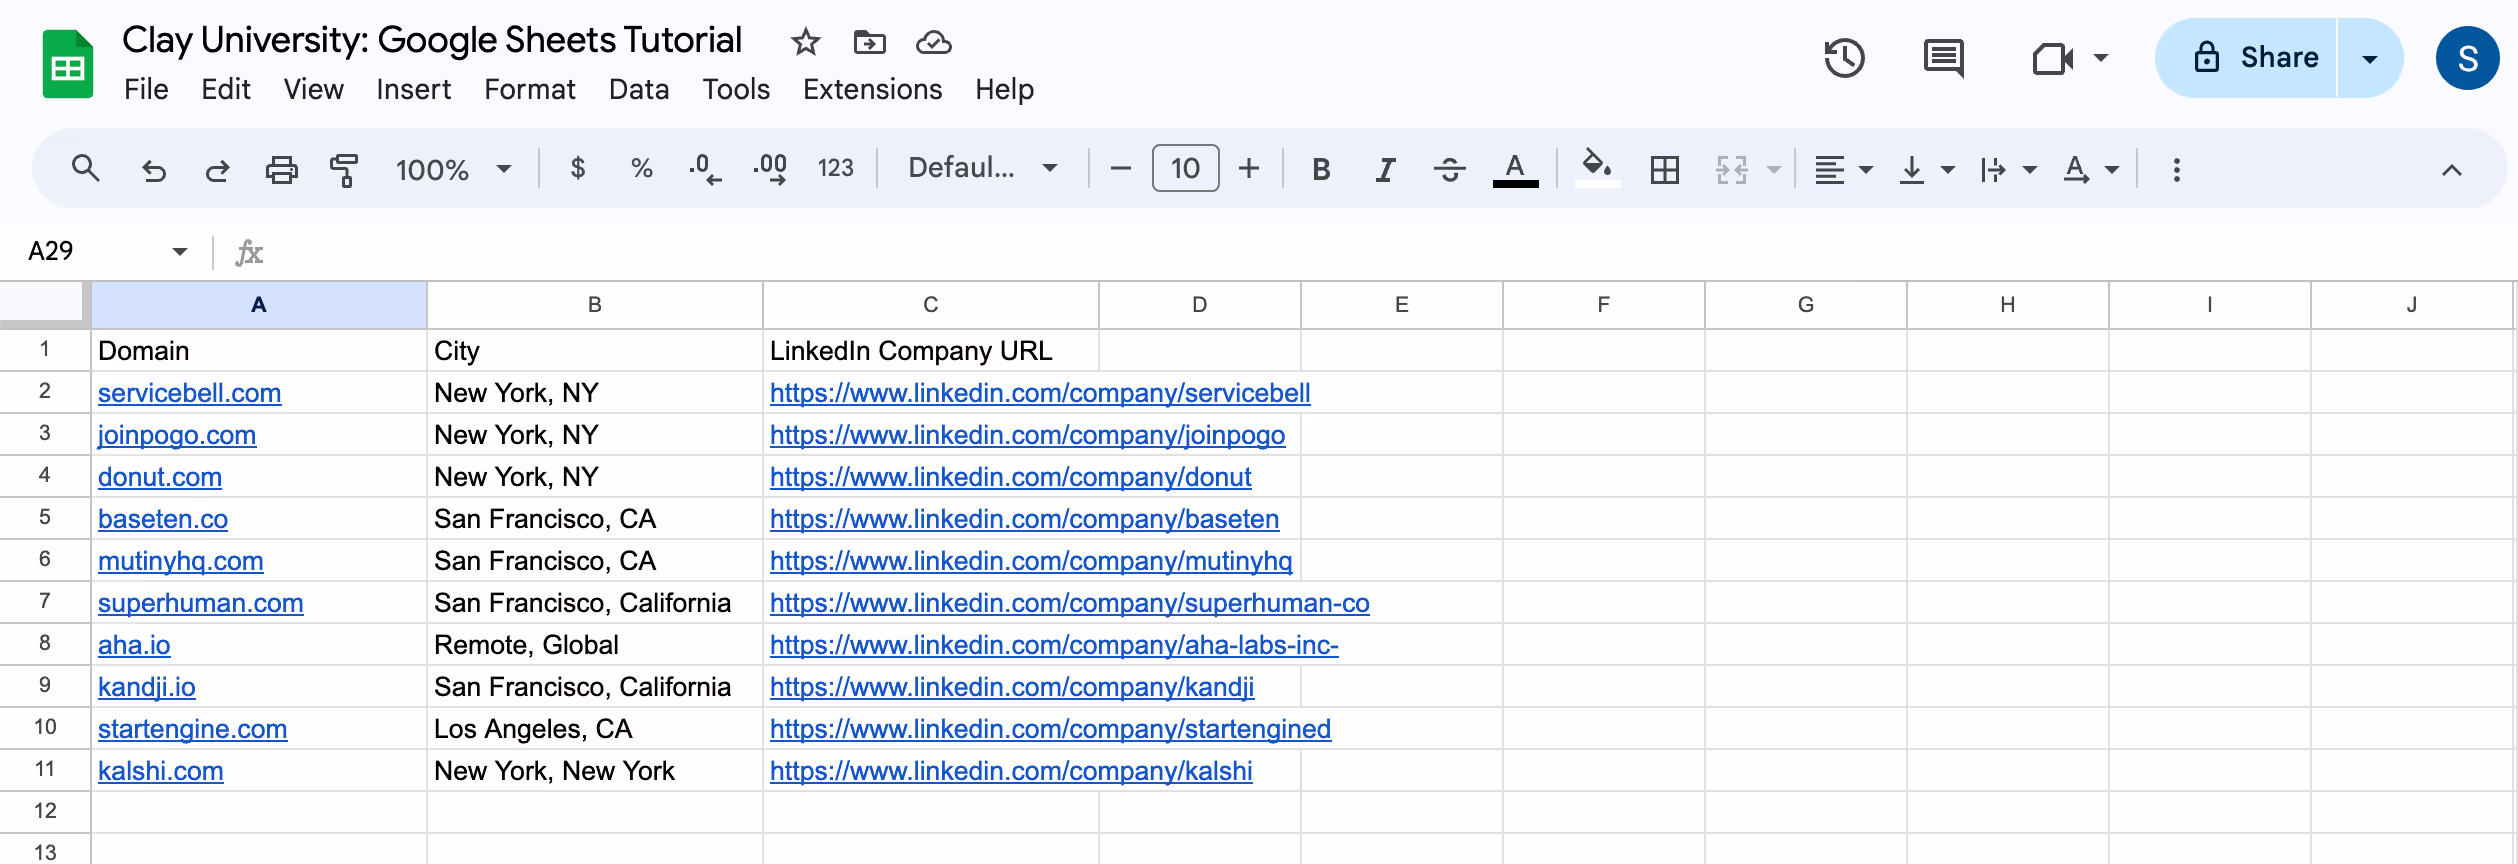Click the move to folder icon

[869, 42]
